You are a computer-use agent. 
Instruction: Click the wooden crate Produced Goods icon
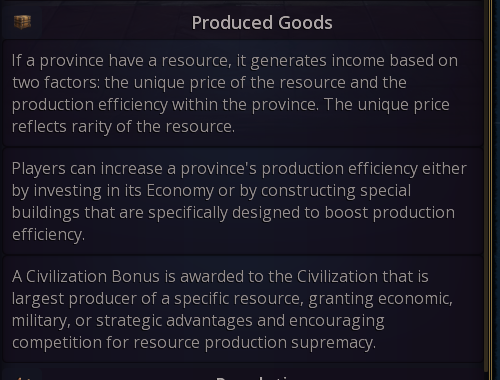(x=22, y=22)
